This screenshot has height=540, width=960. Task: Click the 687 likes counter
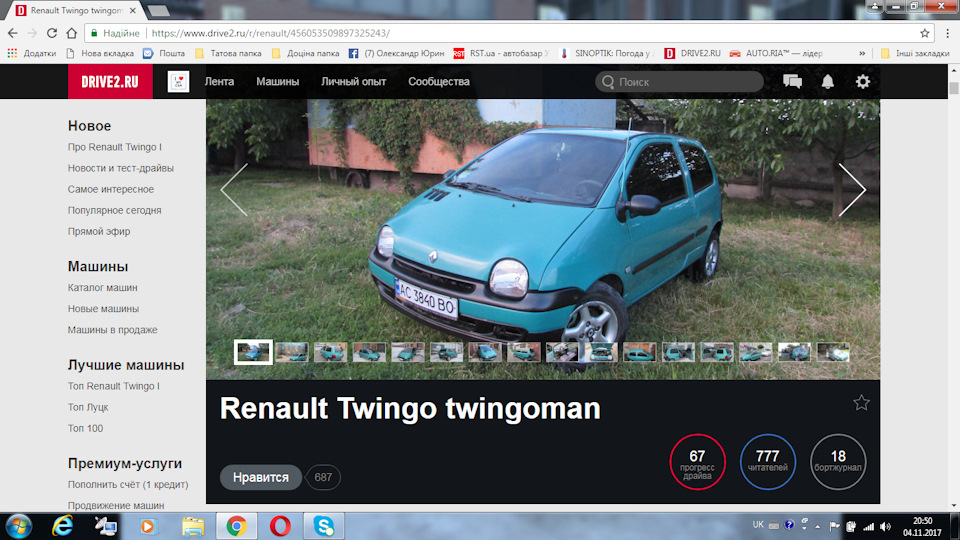click(323, 477)
